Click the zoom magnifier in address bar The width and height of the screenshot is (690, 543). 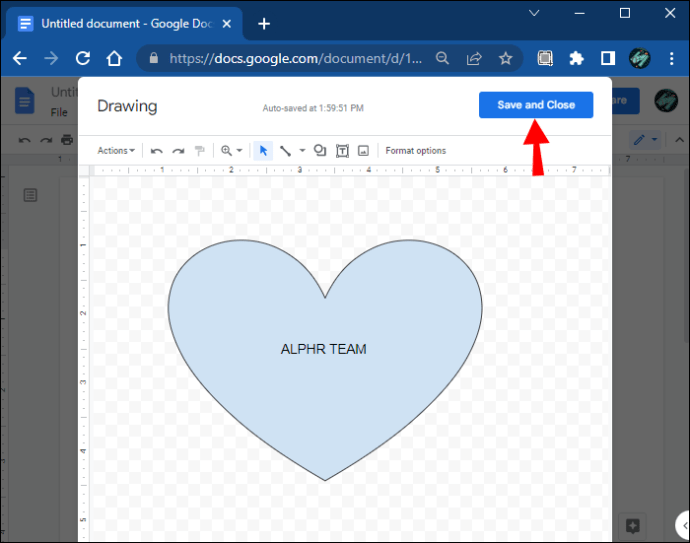click(442, 58)
